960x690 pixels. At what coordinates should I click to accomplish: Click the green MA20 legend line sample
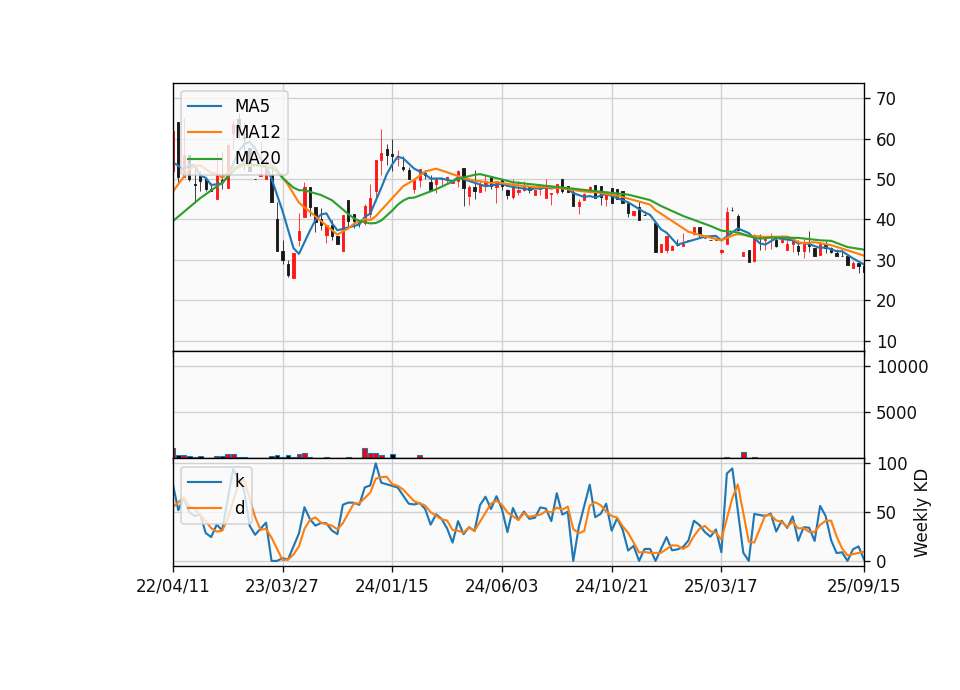204,158
